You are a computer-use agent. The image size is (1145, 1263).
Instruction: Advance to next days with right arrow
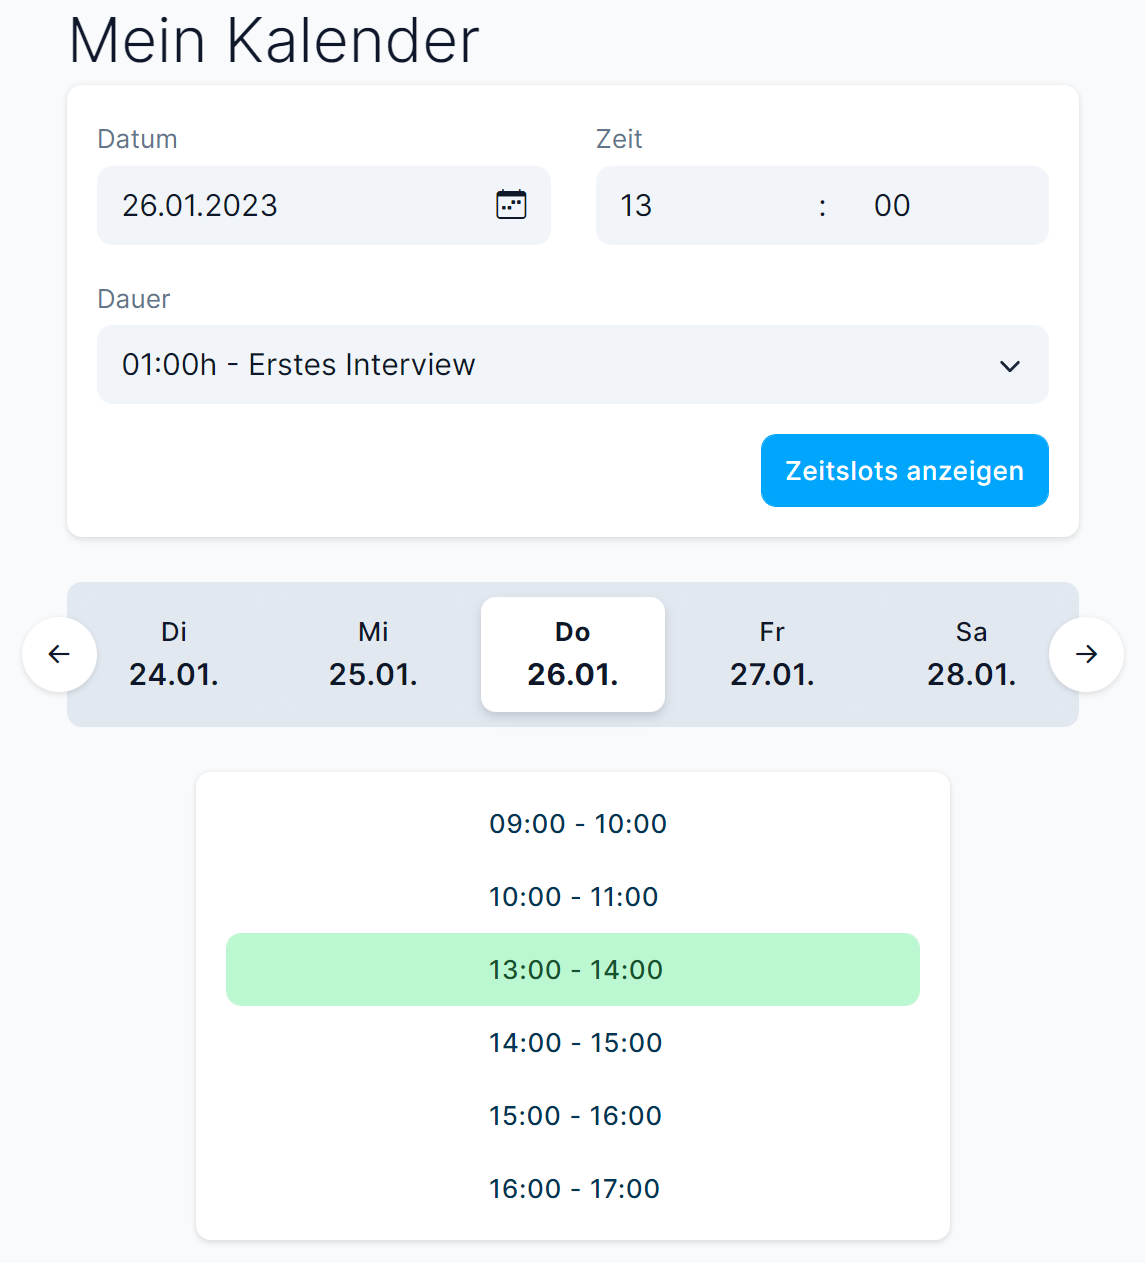1086,654
